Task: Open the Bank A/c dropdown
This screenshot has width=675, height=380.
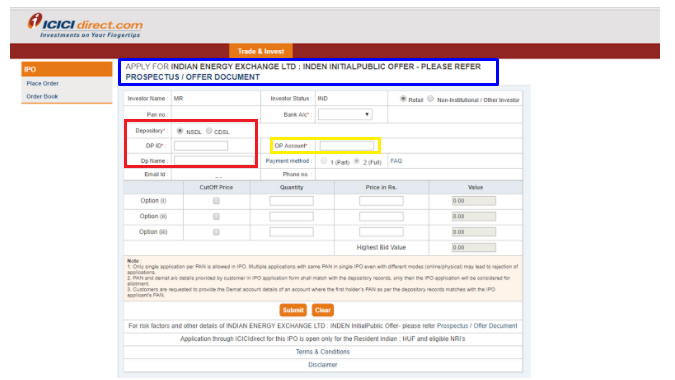Action: pyautogui.click(x=345, y=114)
